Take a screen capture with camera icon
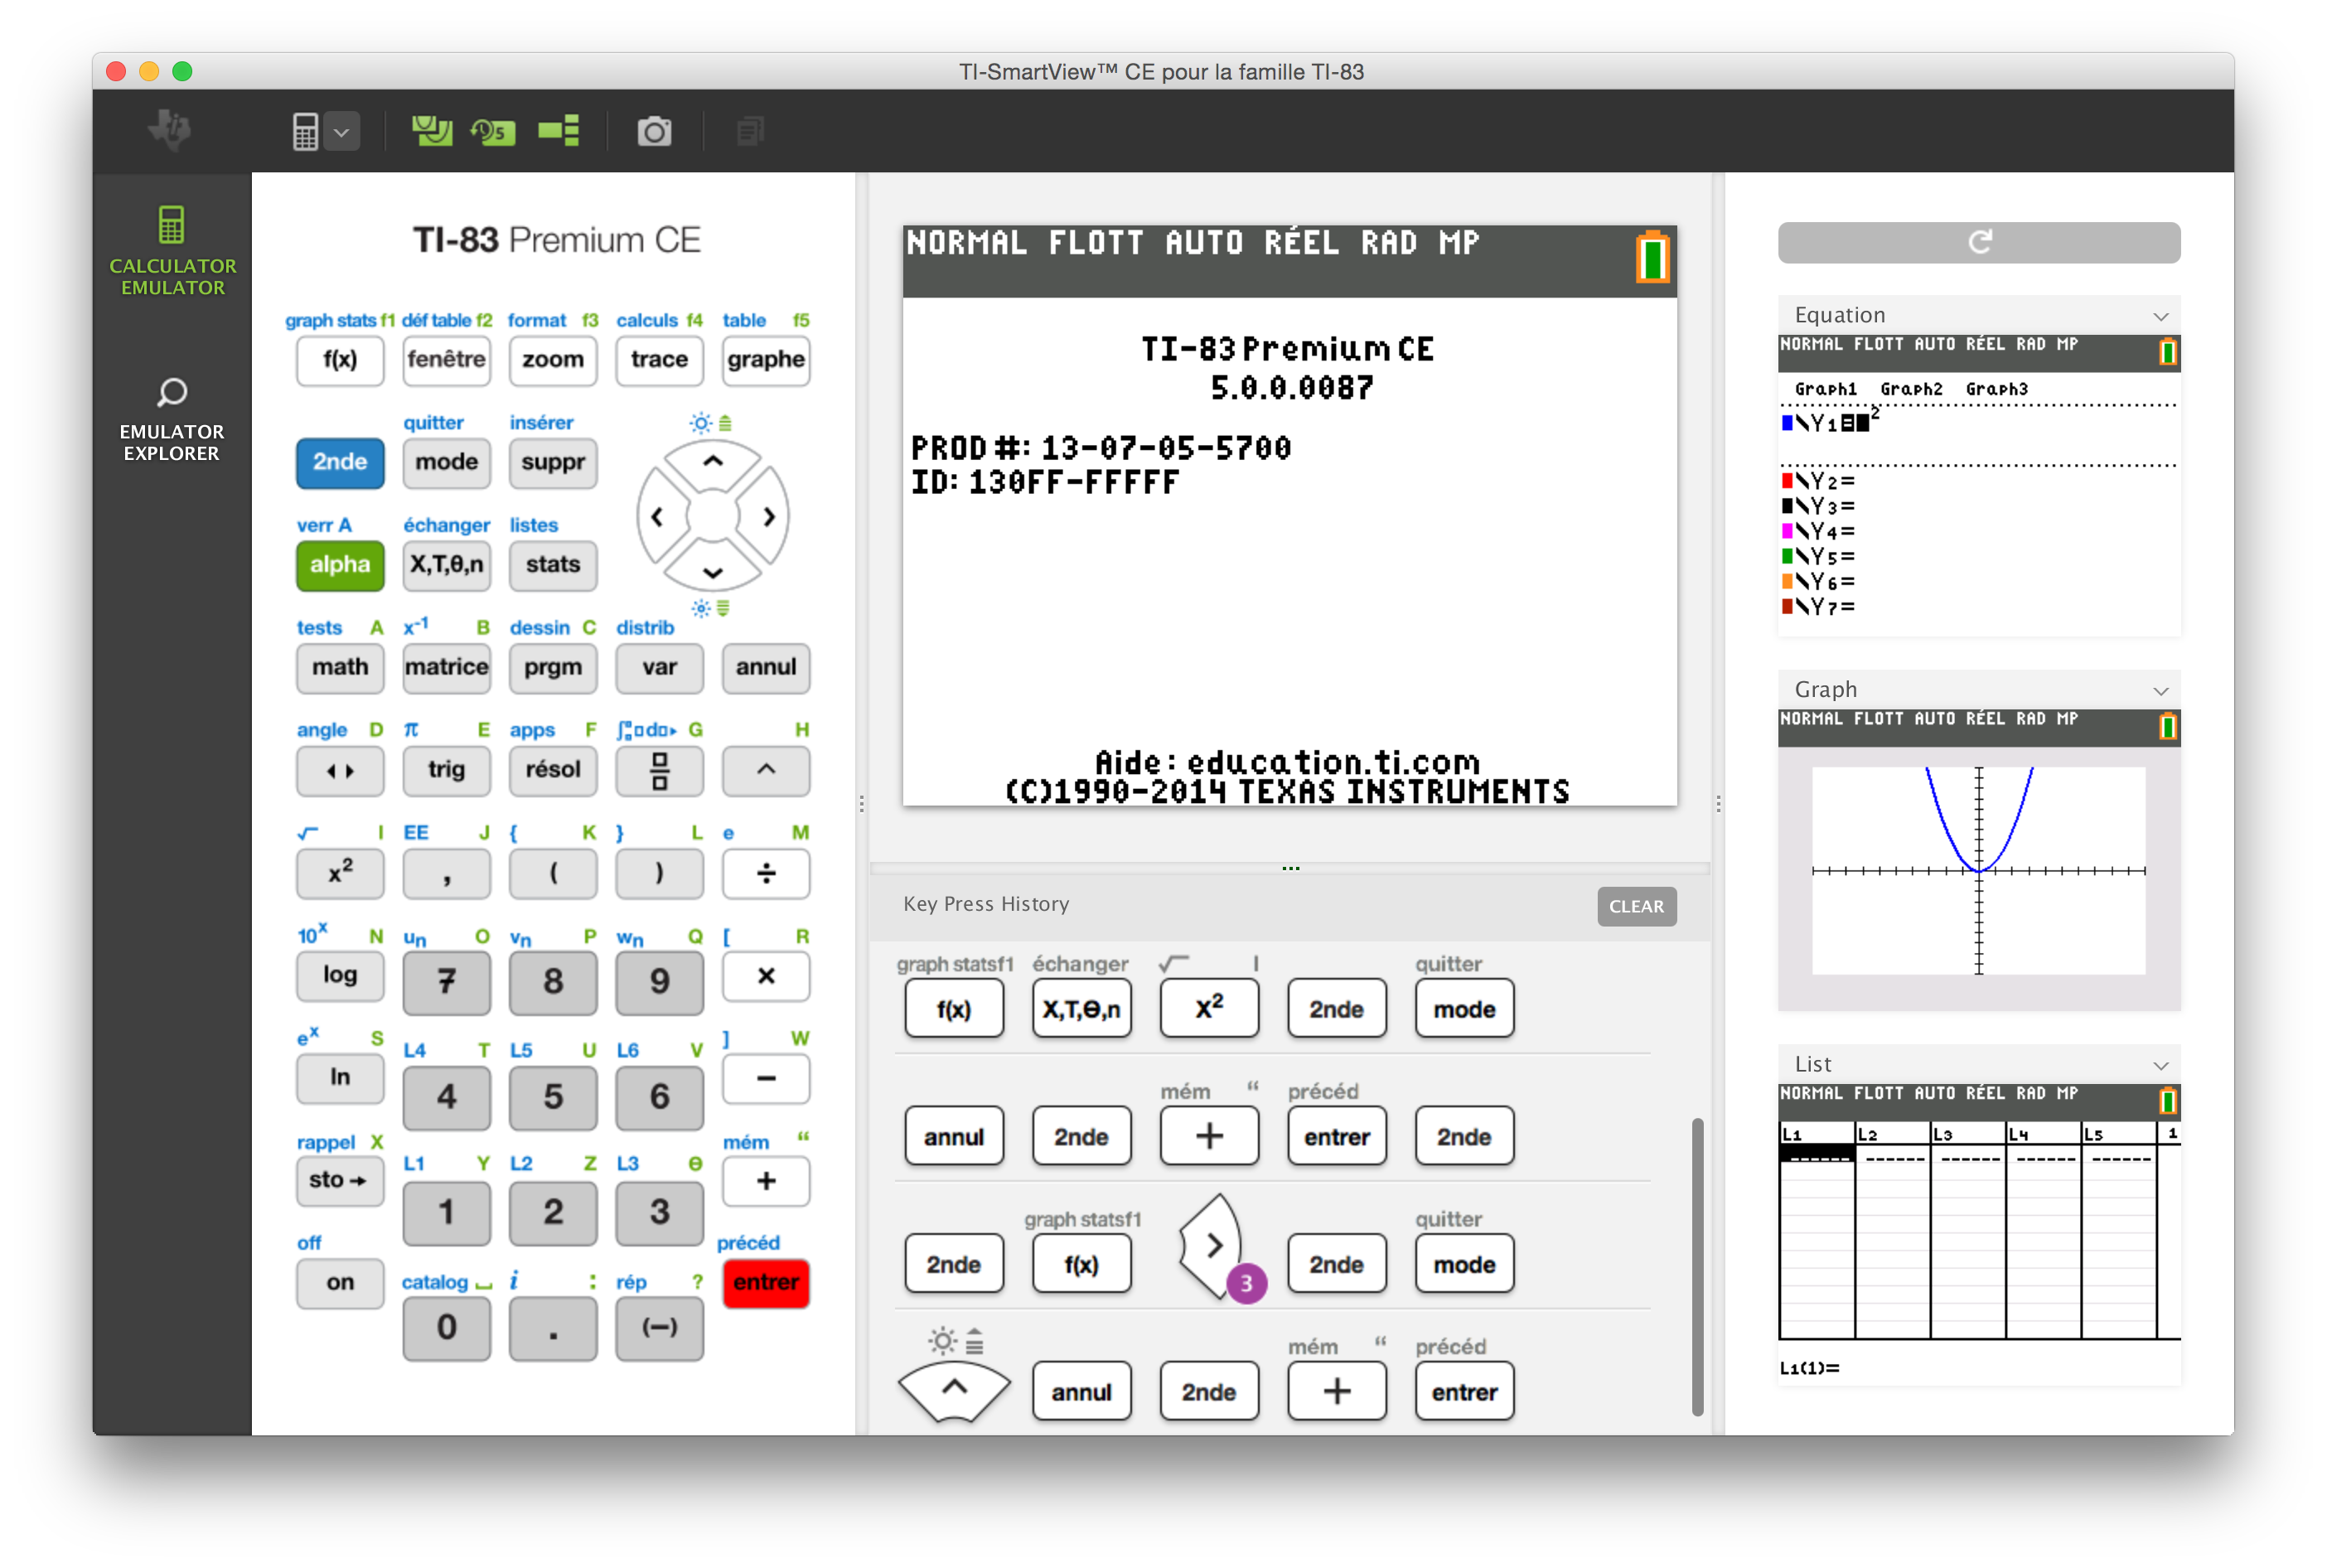 click(655, 131)
